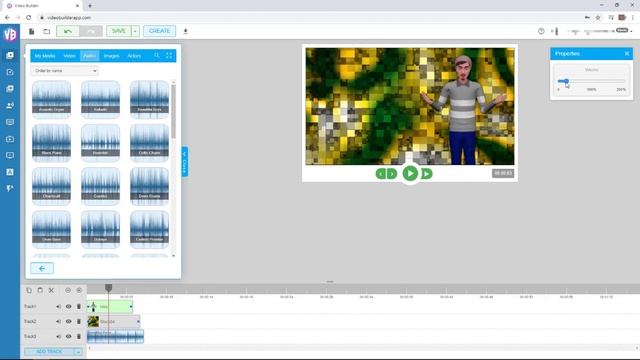Mute Track1 audio
640x360 pixels.
tap(58, 307)
